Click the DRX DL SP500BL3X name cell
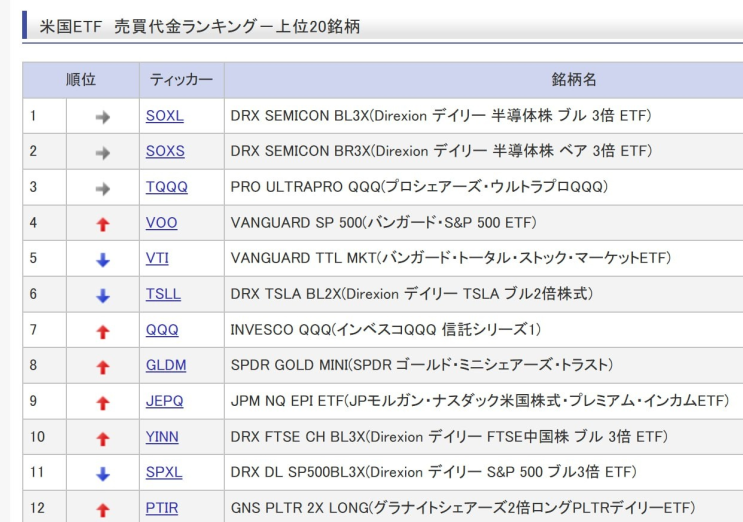The image size is (743, 522). 484,472
